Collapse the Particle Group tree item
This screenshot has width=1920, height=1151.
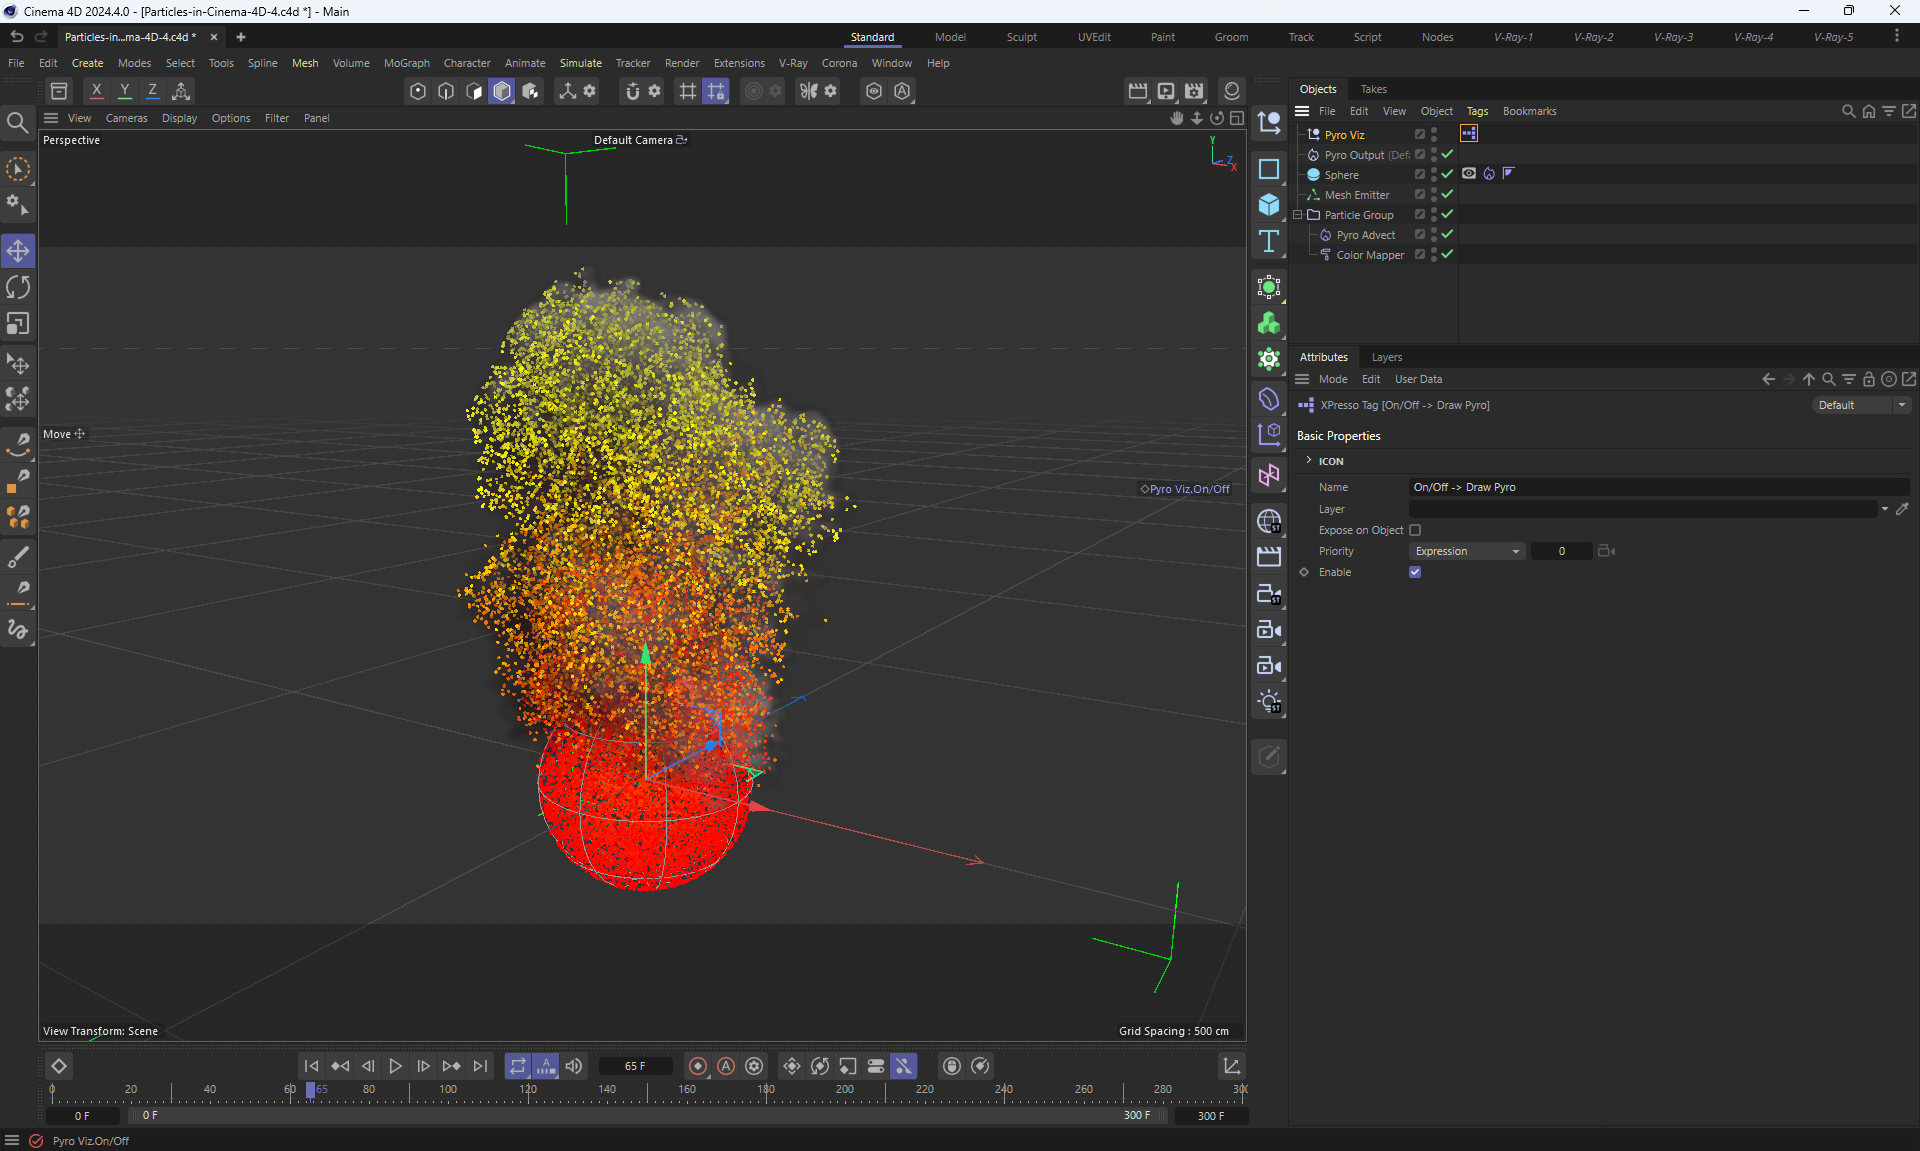click(1298, 215)
